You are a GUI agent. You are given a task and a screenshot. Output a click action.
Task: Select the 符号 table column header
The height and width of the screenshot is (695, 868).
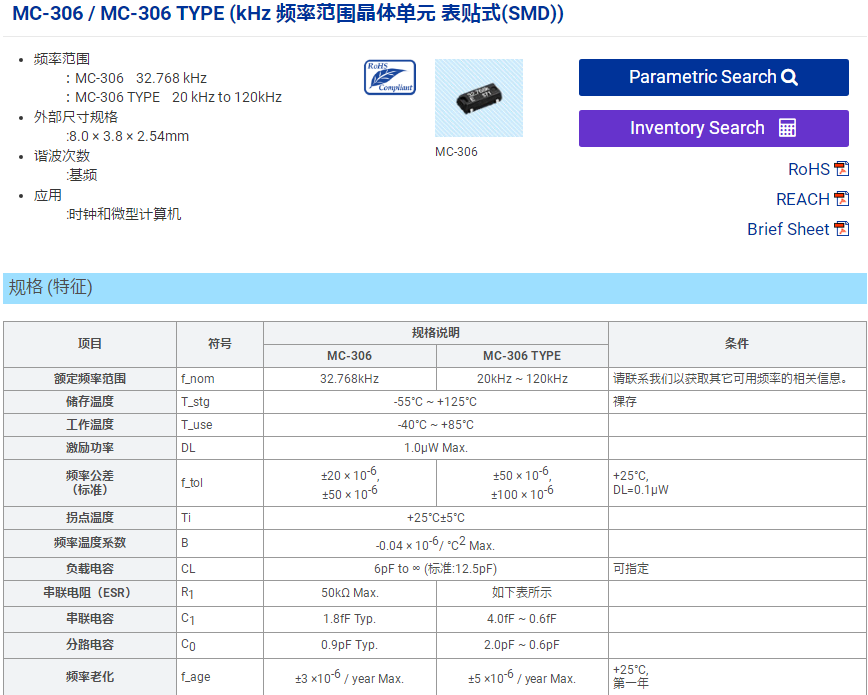pos(220,344)
